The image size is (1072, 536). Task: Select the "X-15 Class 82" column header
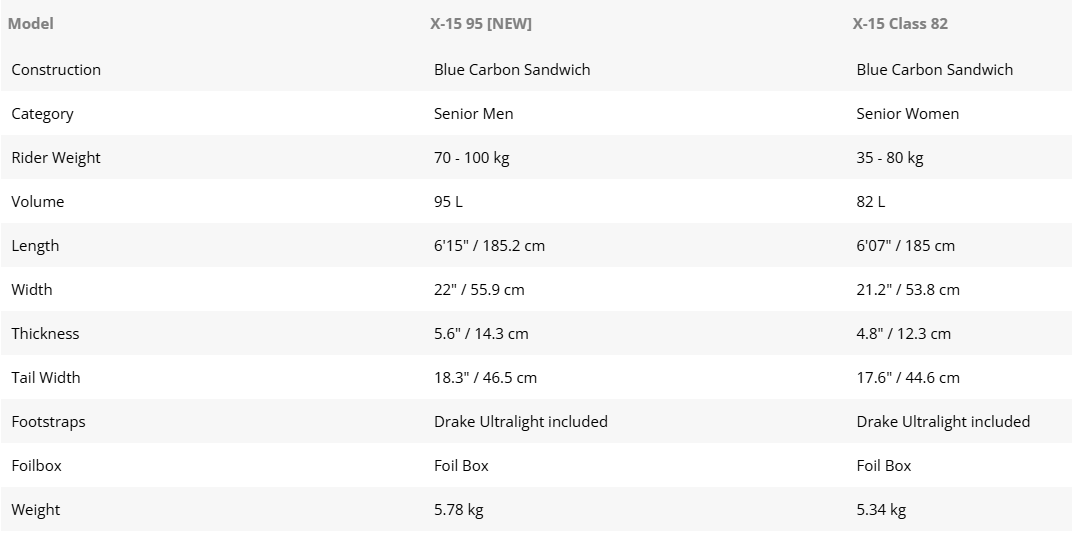point(900,23)
